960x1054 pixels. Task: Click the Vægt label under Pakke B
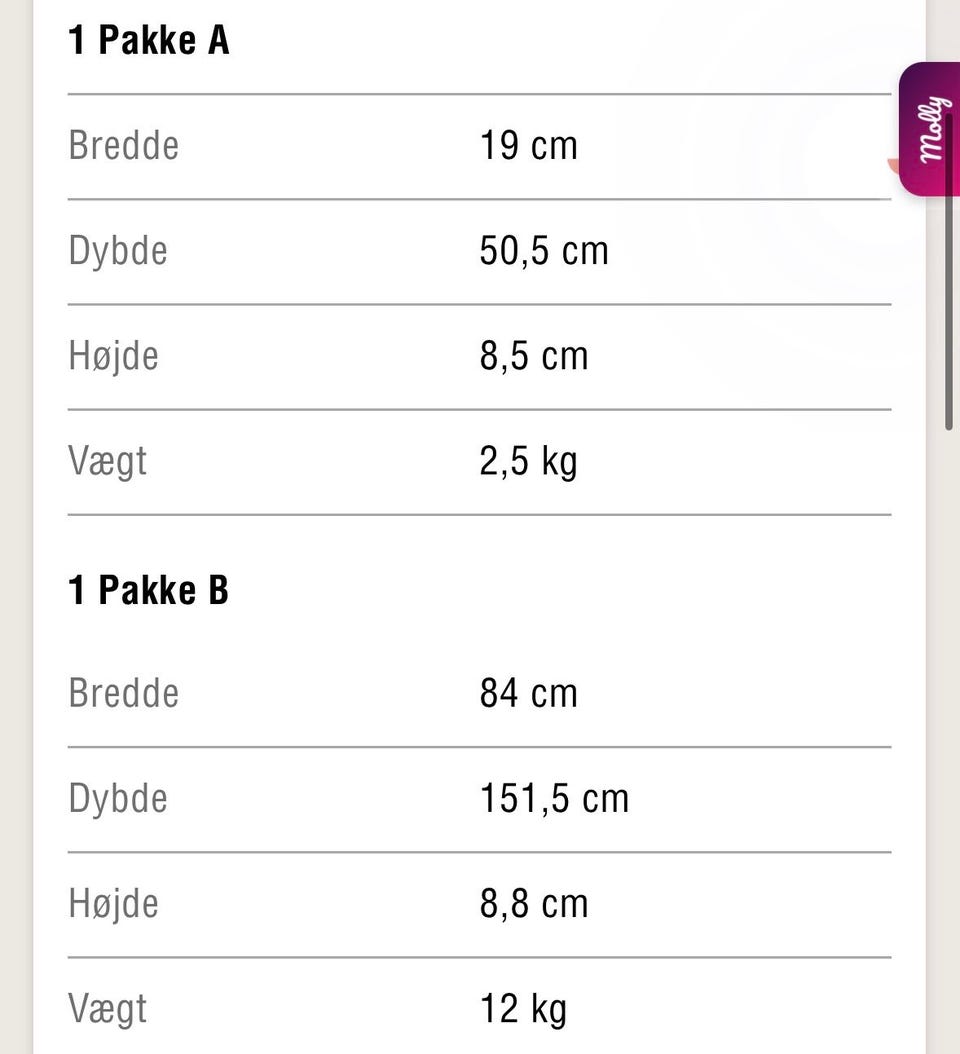point(108,1008)
